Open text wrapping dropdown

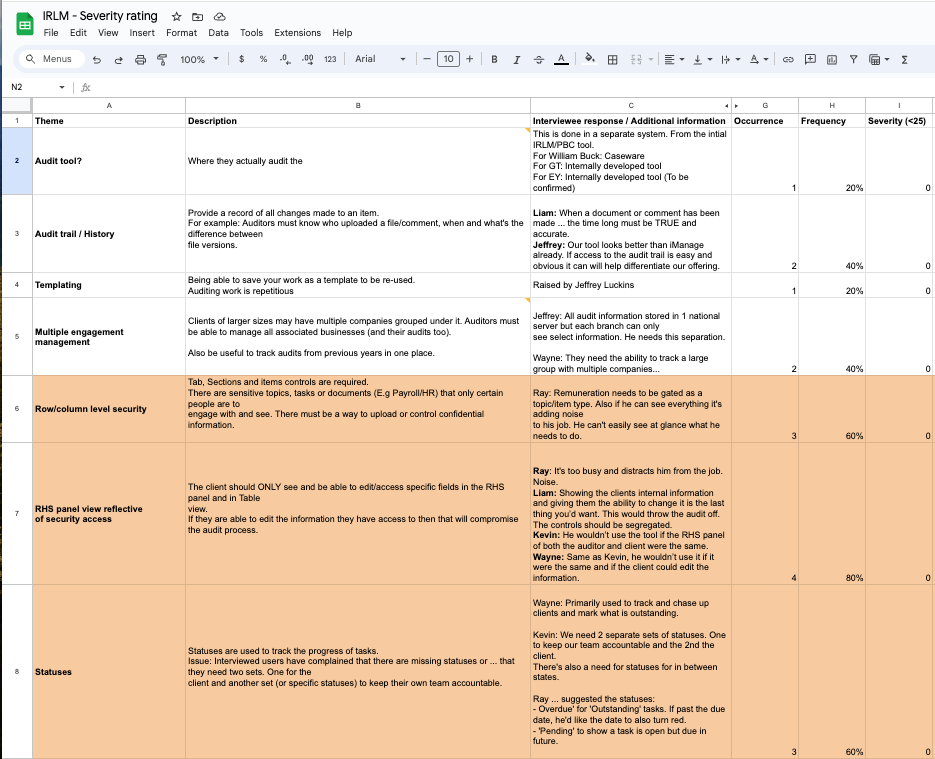coord(731,59)
